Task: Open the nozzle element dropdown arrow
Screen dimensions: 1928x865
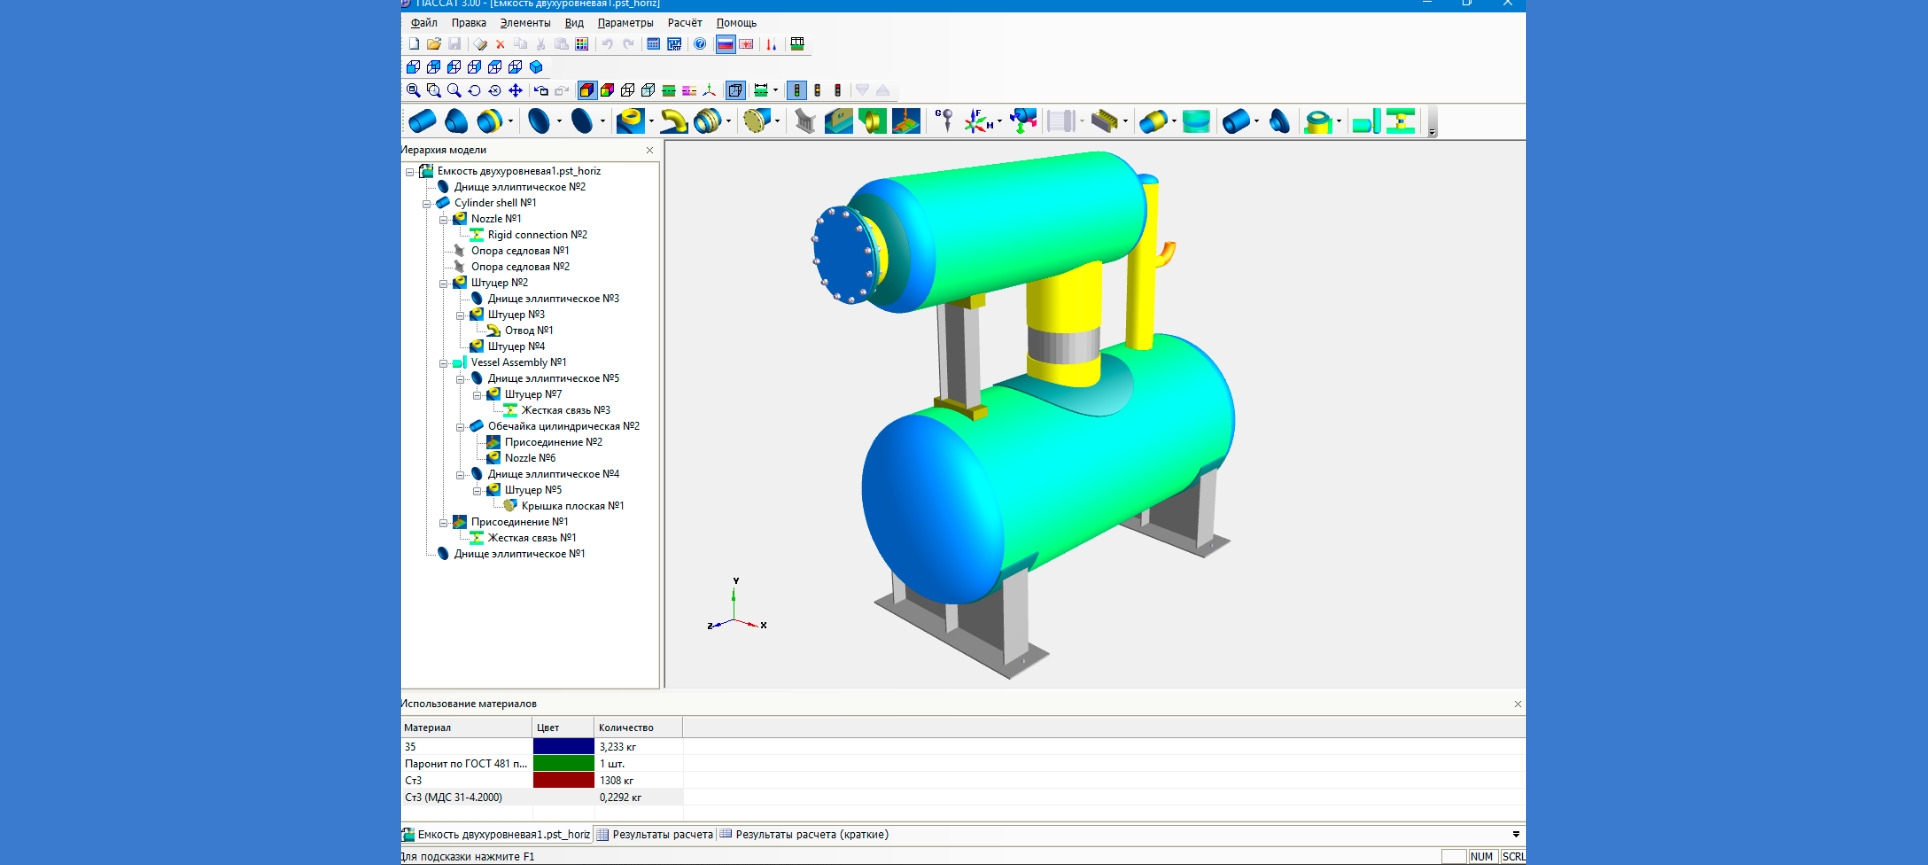Action: pyautogui.click(x=651, y=122)
